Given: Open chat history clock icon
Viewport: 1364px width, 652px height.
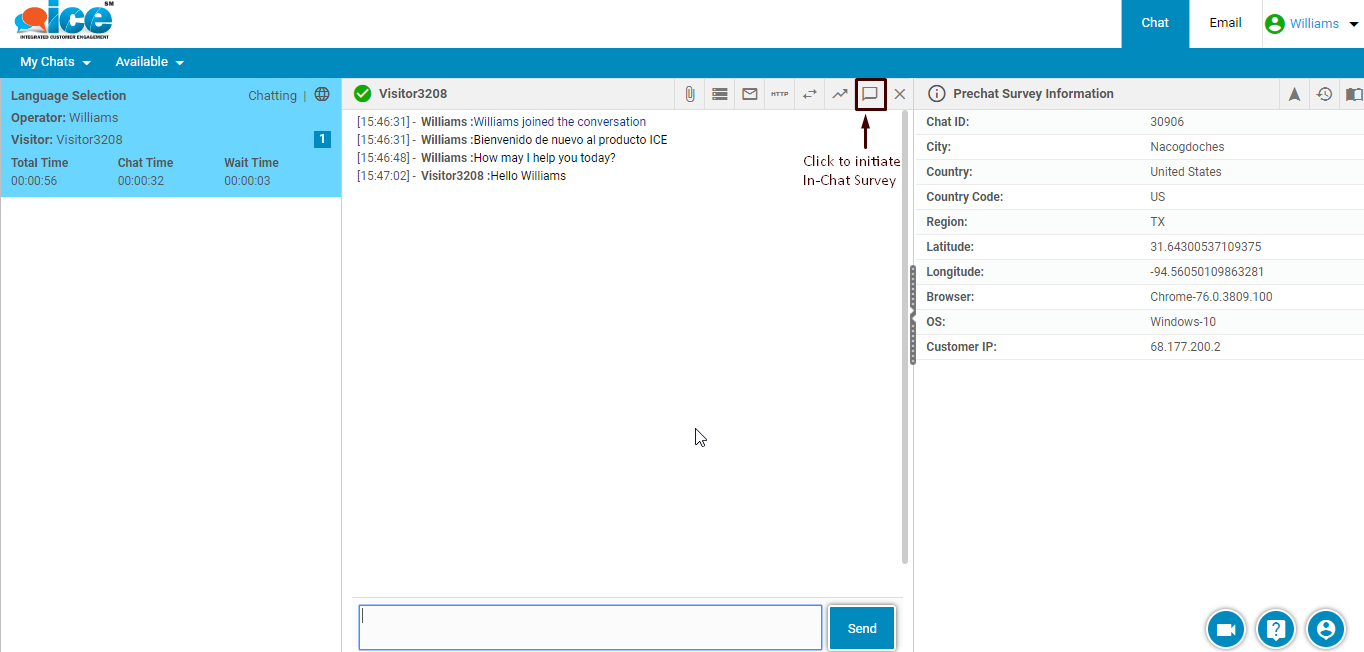Looking at the screenshot, I should [1324, 94].
